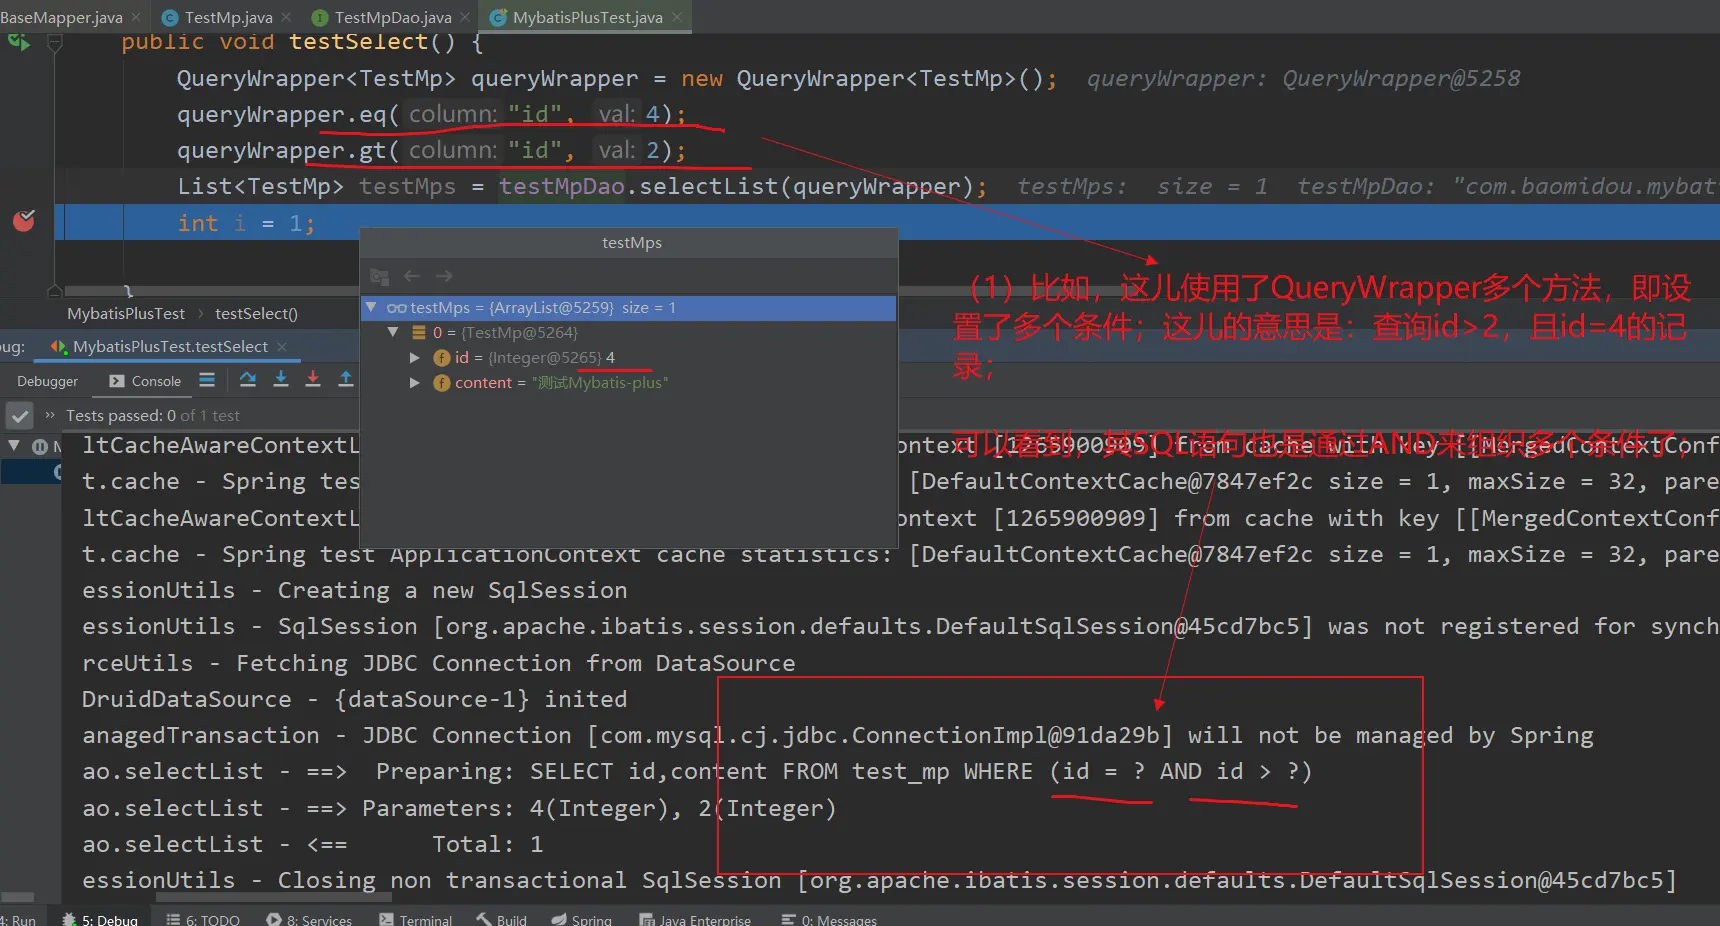The width and height of the screenshot is (1720, 926).
Task: Close the TestMpDao.java tab
Action: click(465, 17)
